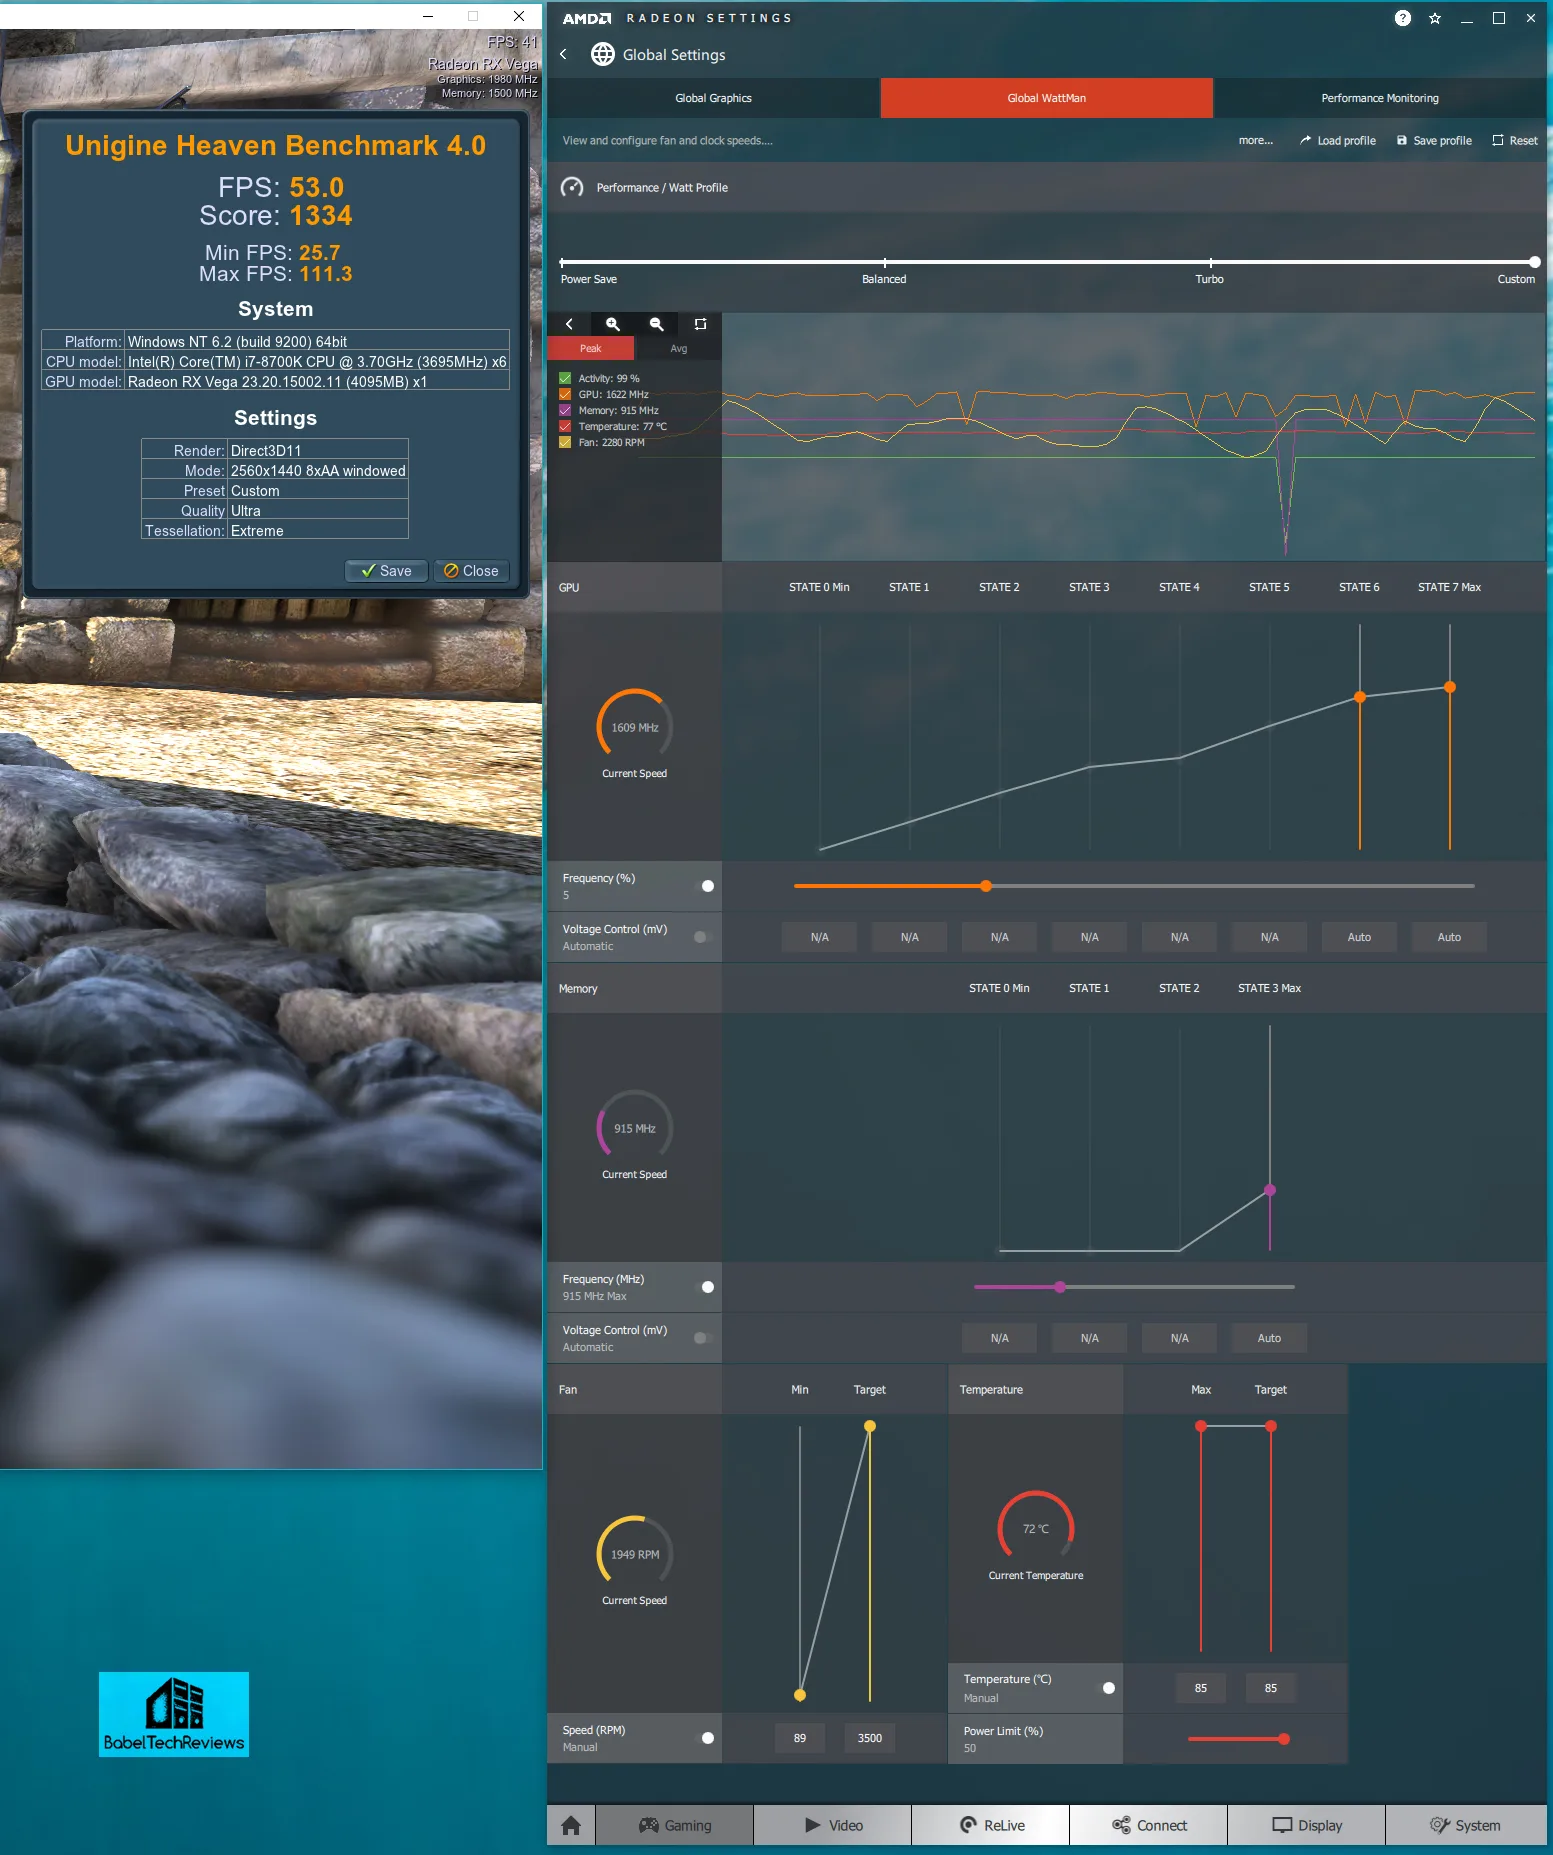The width and height of the screenshot is (1553, 1855).
Task: Switch to Global Graphics tab
Action: 713,98
